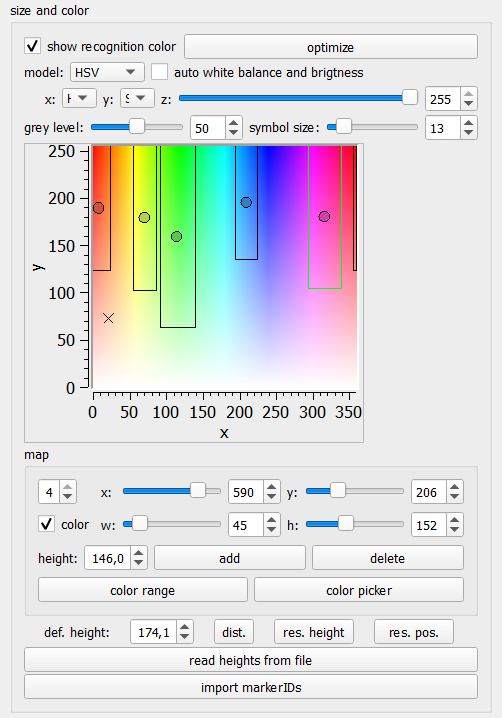Click the color picker button
Screen dimensions: 502x718
pos(359,590)
